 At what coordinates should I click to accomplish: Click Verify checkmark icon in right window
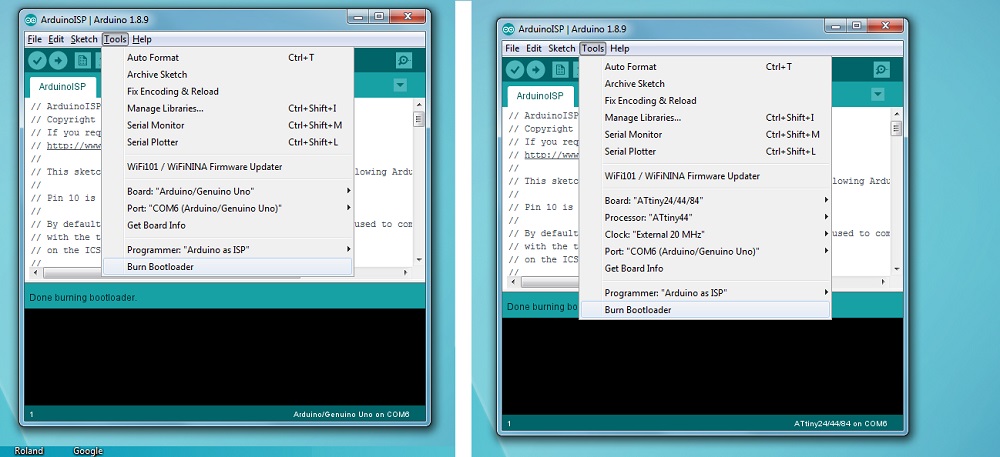pos(515,69)
